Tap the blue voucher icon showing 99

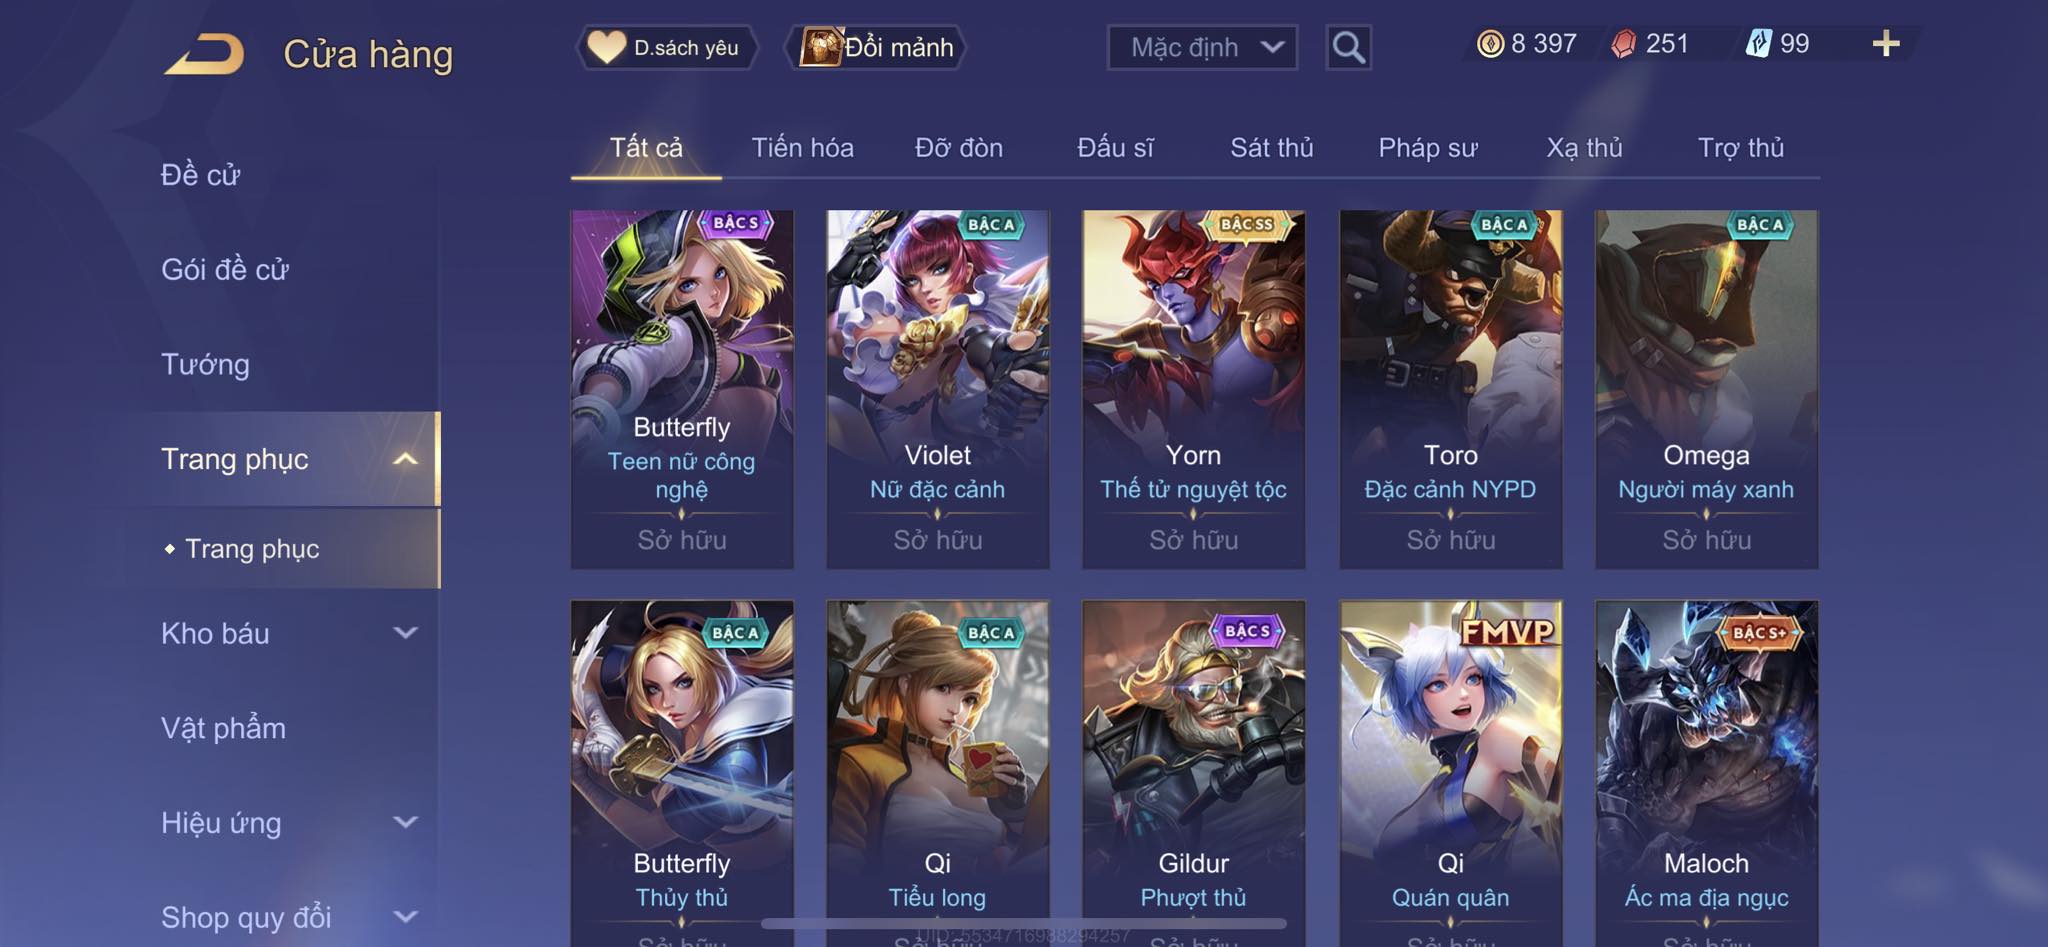(1759, 43)
